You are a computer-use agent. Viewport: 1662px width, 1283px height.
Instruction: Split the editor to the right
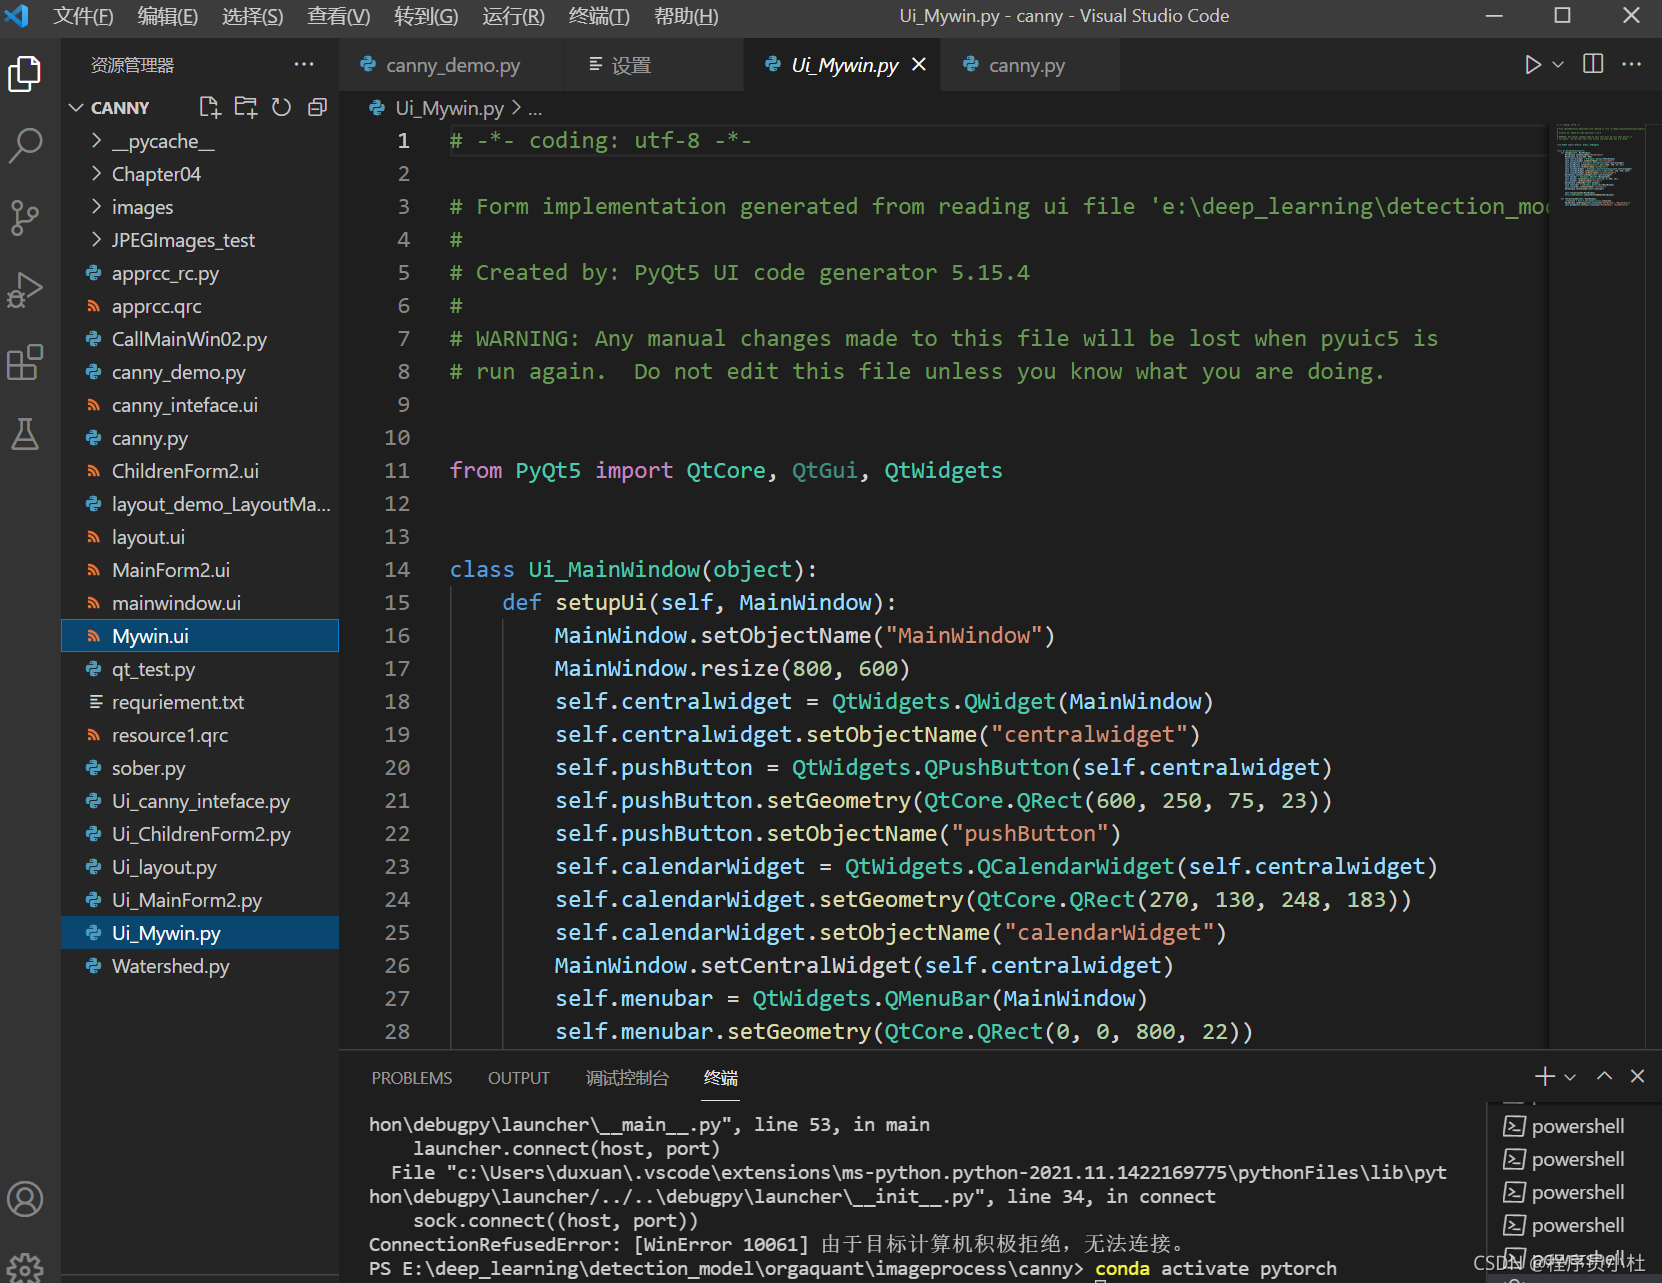coord(1593,65)
